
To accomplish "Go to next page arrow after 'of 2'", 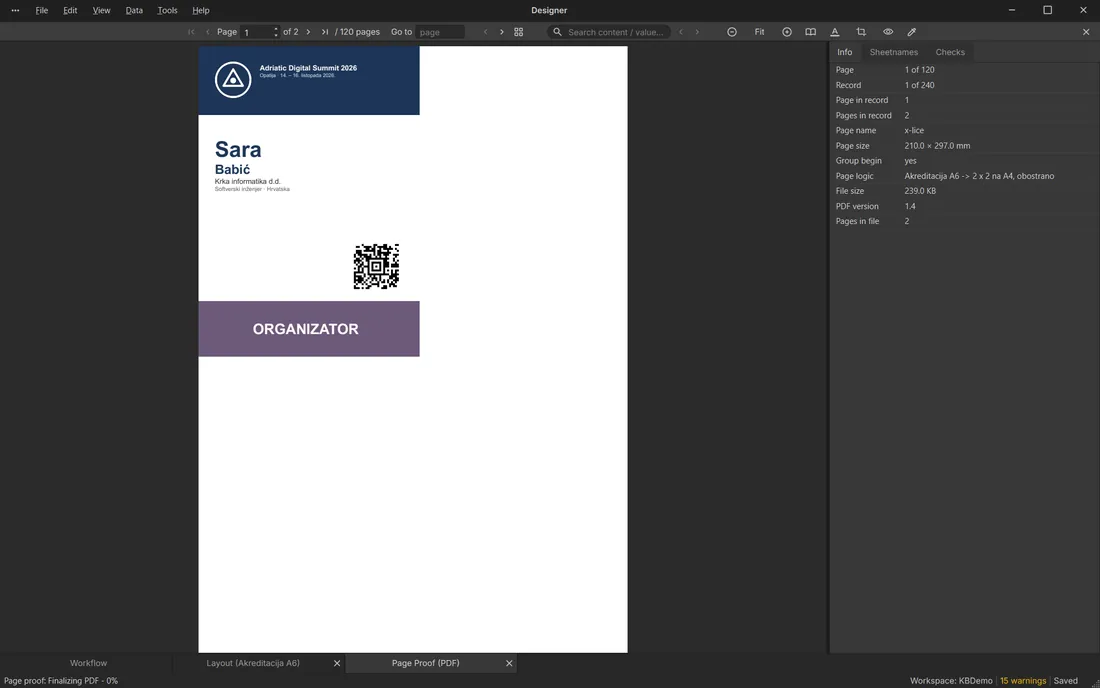I will click(308, 32).
